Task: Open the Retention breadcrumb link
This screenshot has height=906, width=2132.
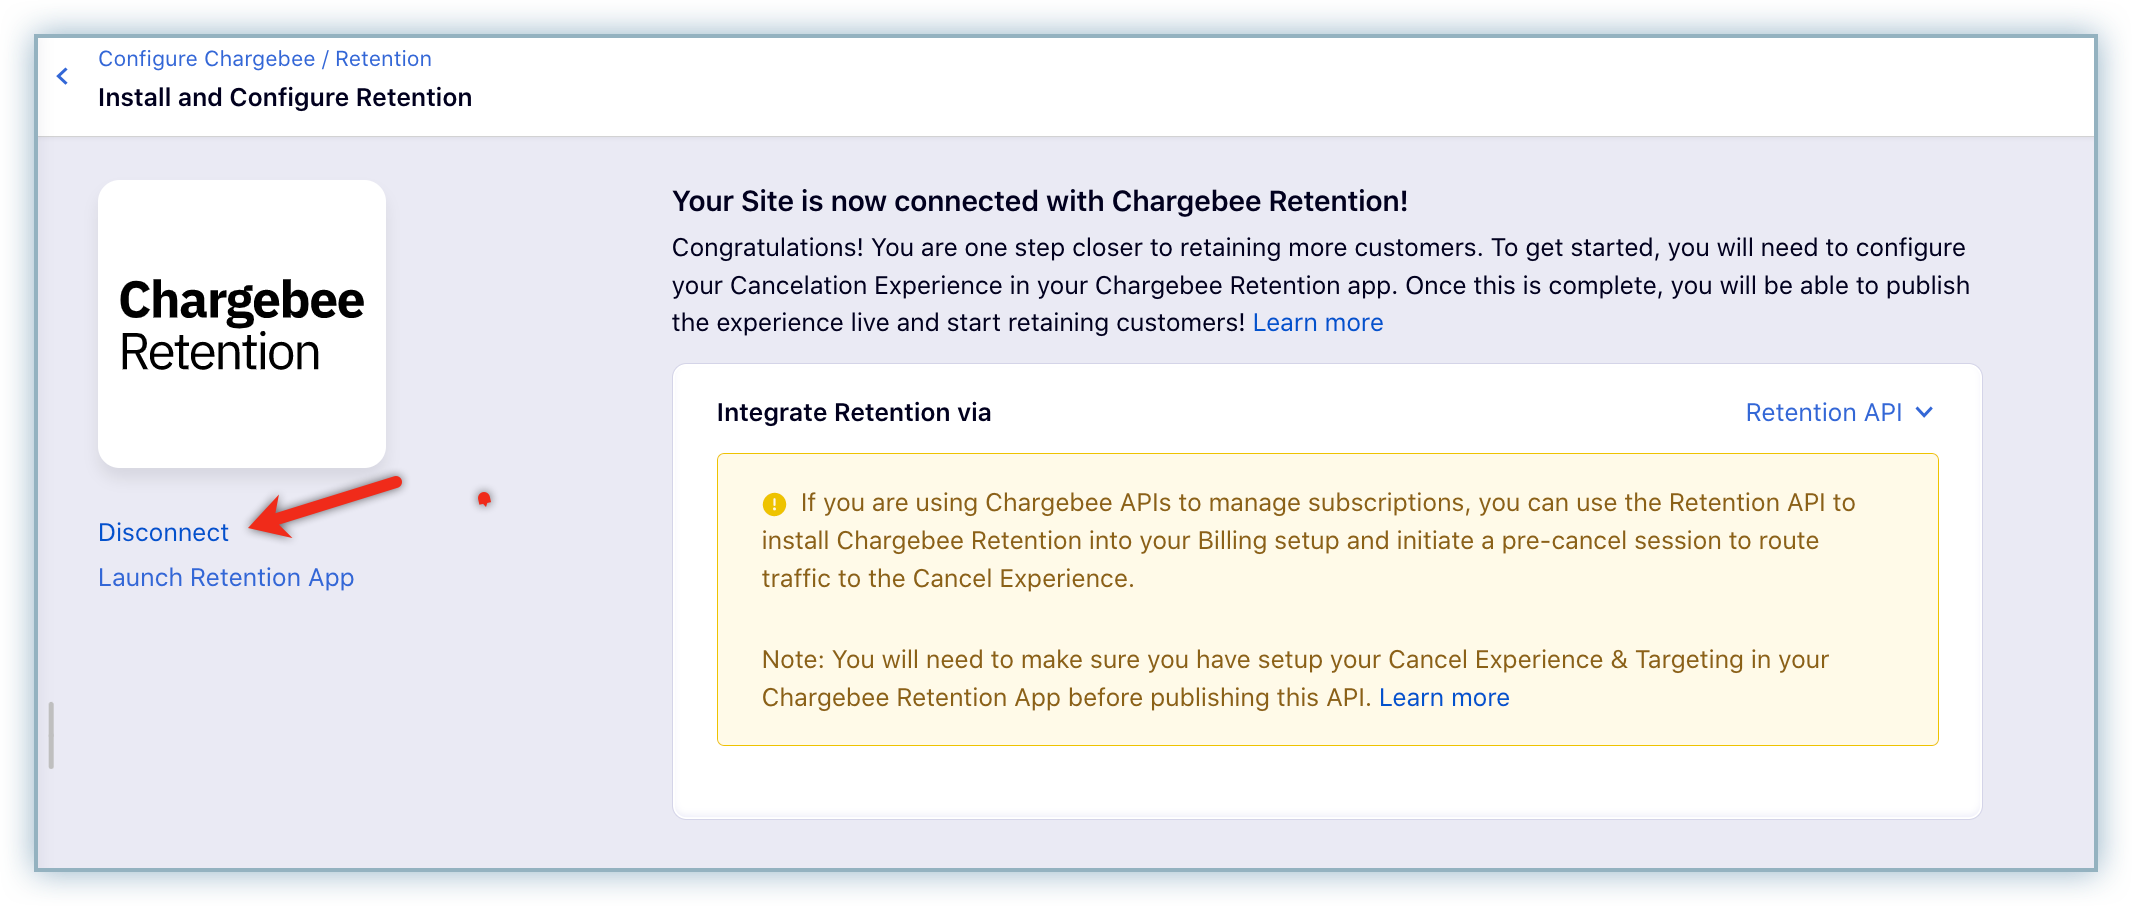Action: (383, 59)
